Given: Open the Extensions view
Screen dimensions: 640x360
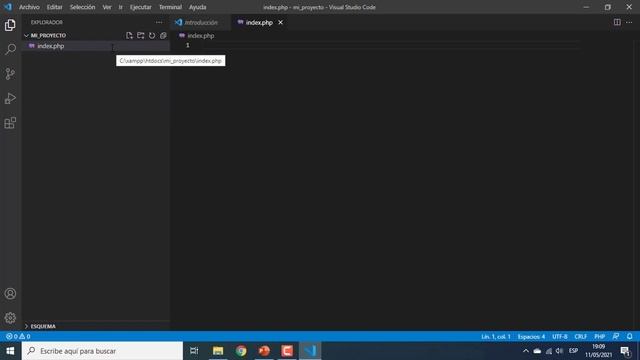Looking at the screenshot, I should [10, 123].
